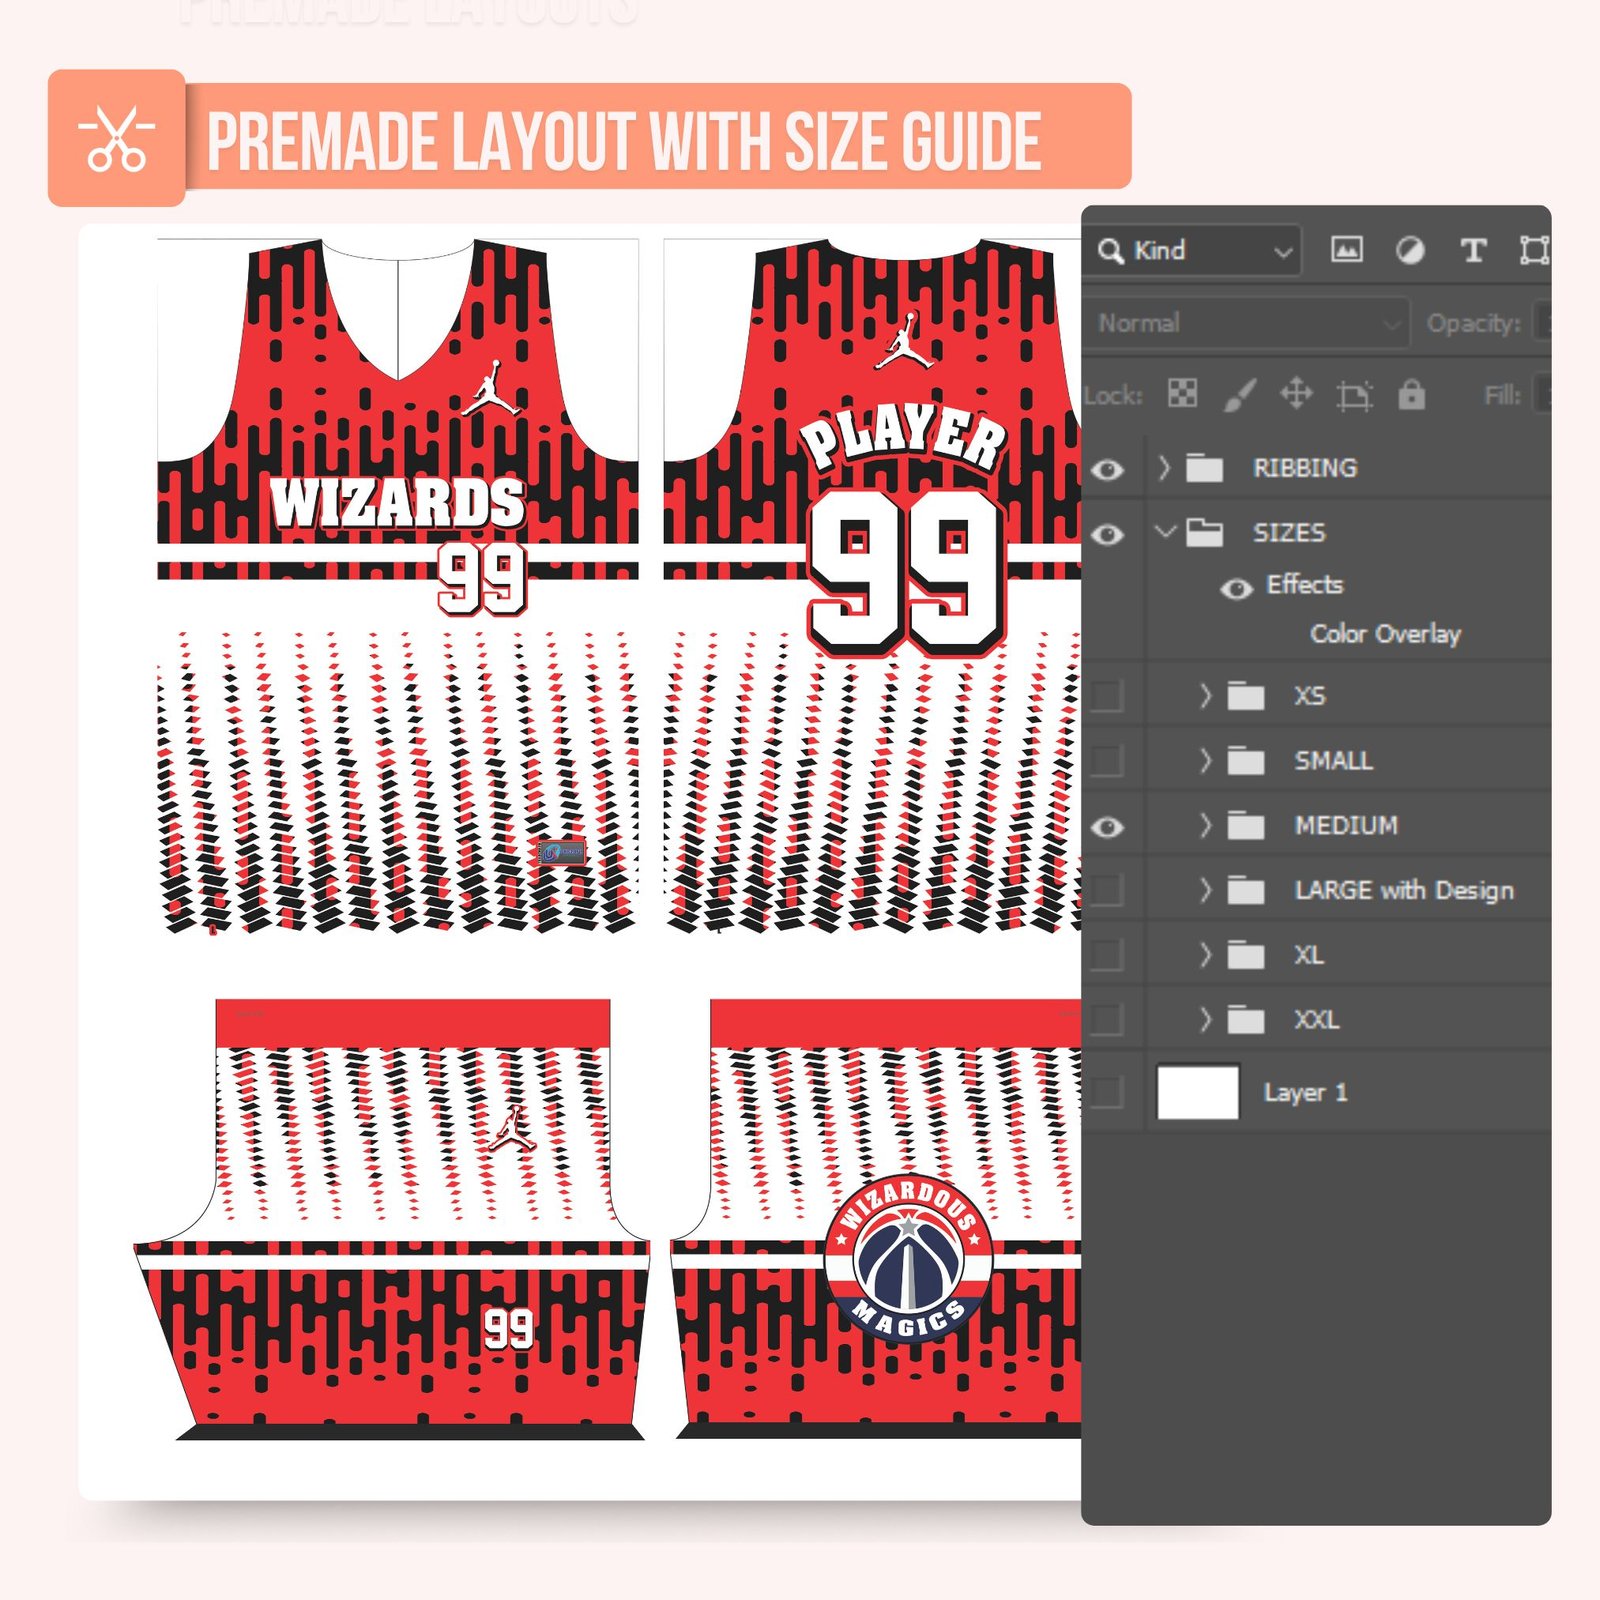Show the LARGE with Design visibility box
This screenshot has height=1600, width=1600.
click(1107, 890)
